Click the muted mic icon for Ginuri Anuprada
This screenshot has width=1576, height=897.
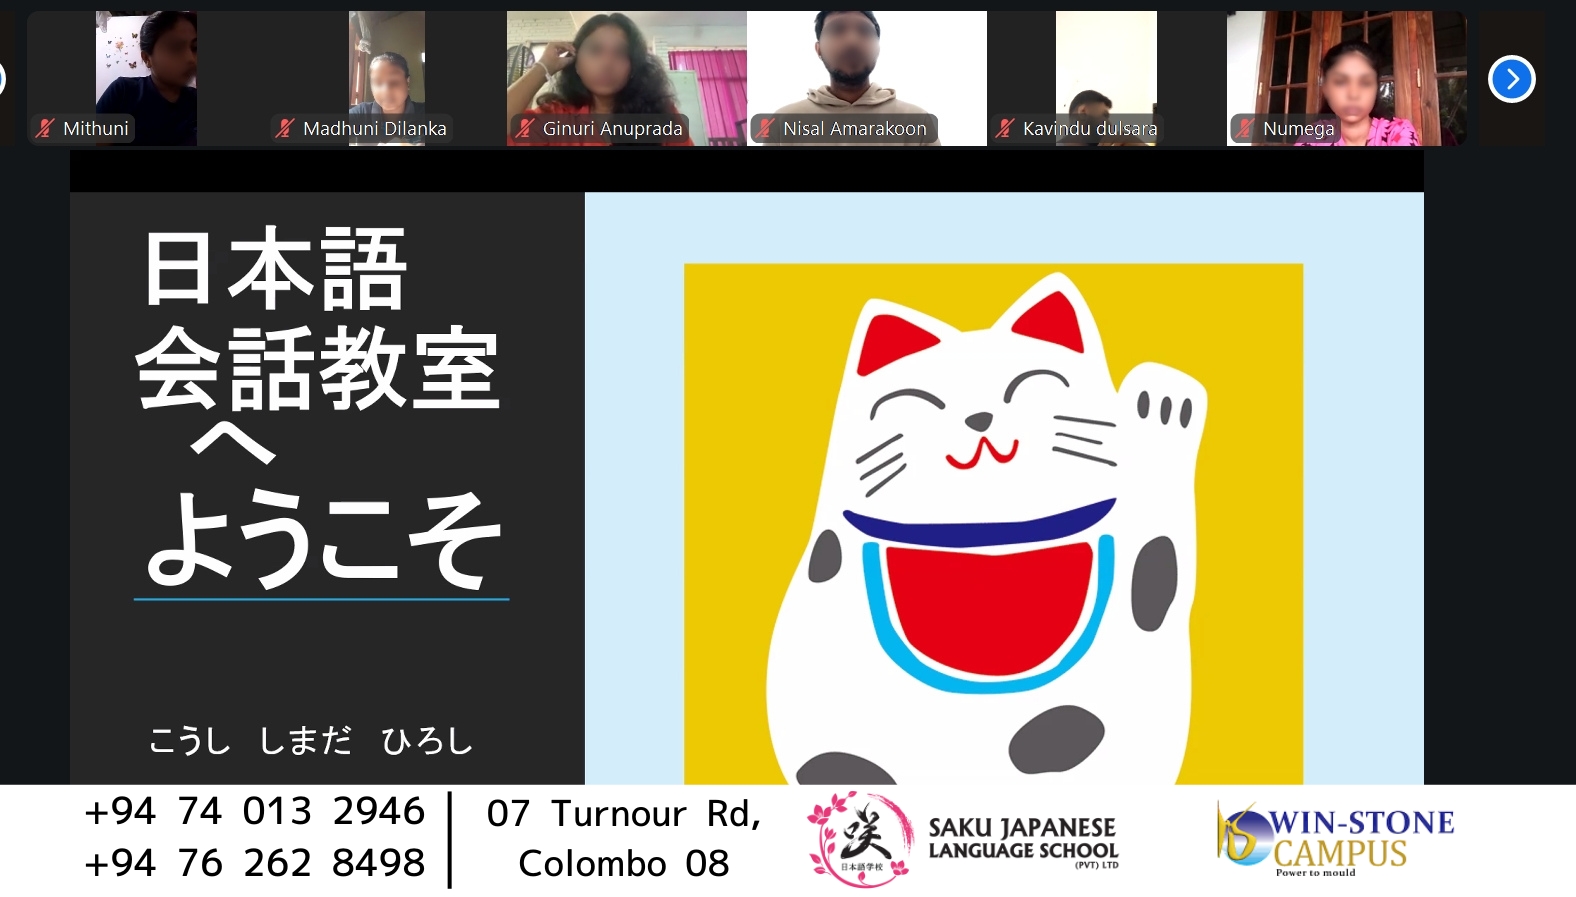[x=524, y=128]
